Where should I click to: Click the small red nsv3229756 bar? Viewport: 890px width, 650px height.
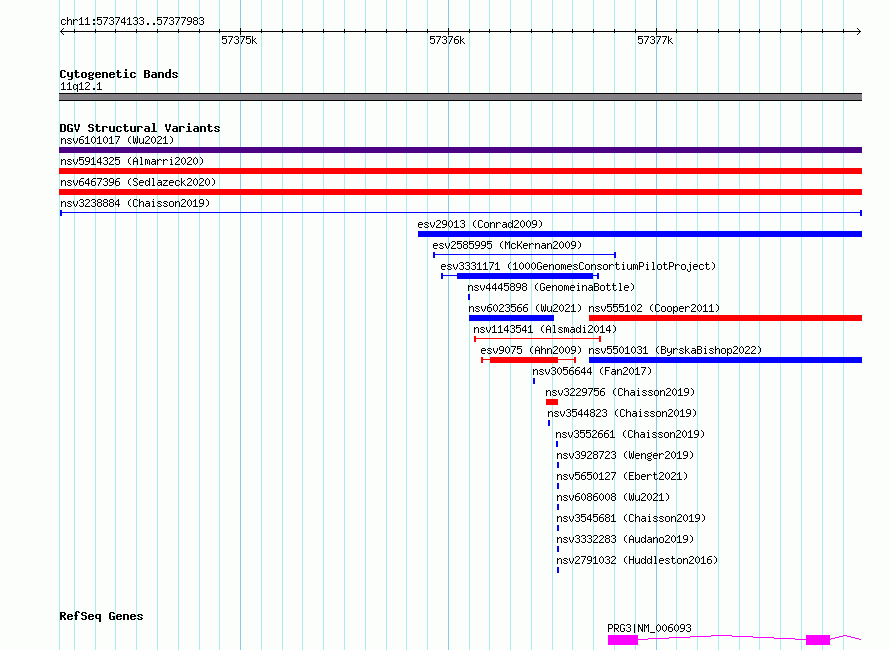[x=552, y=402]
